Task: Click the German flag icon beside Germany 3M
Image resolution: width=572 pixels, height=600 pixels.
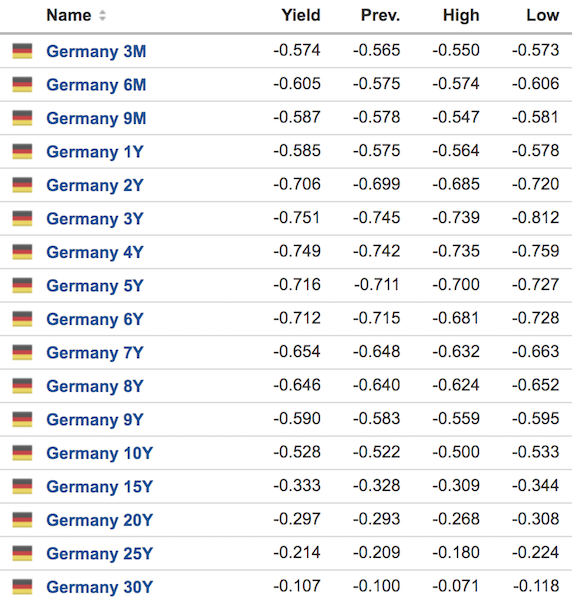Action: point(22,51)
